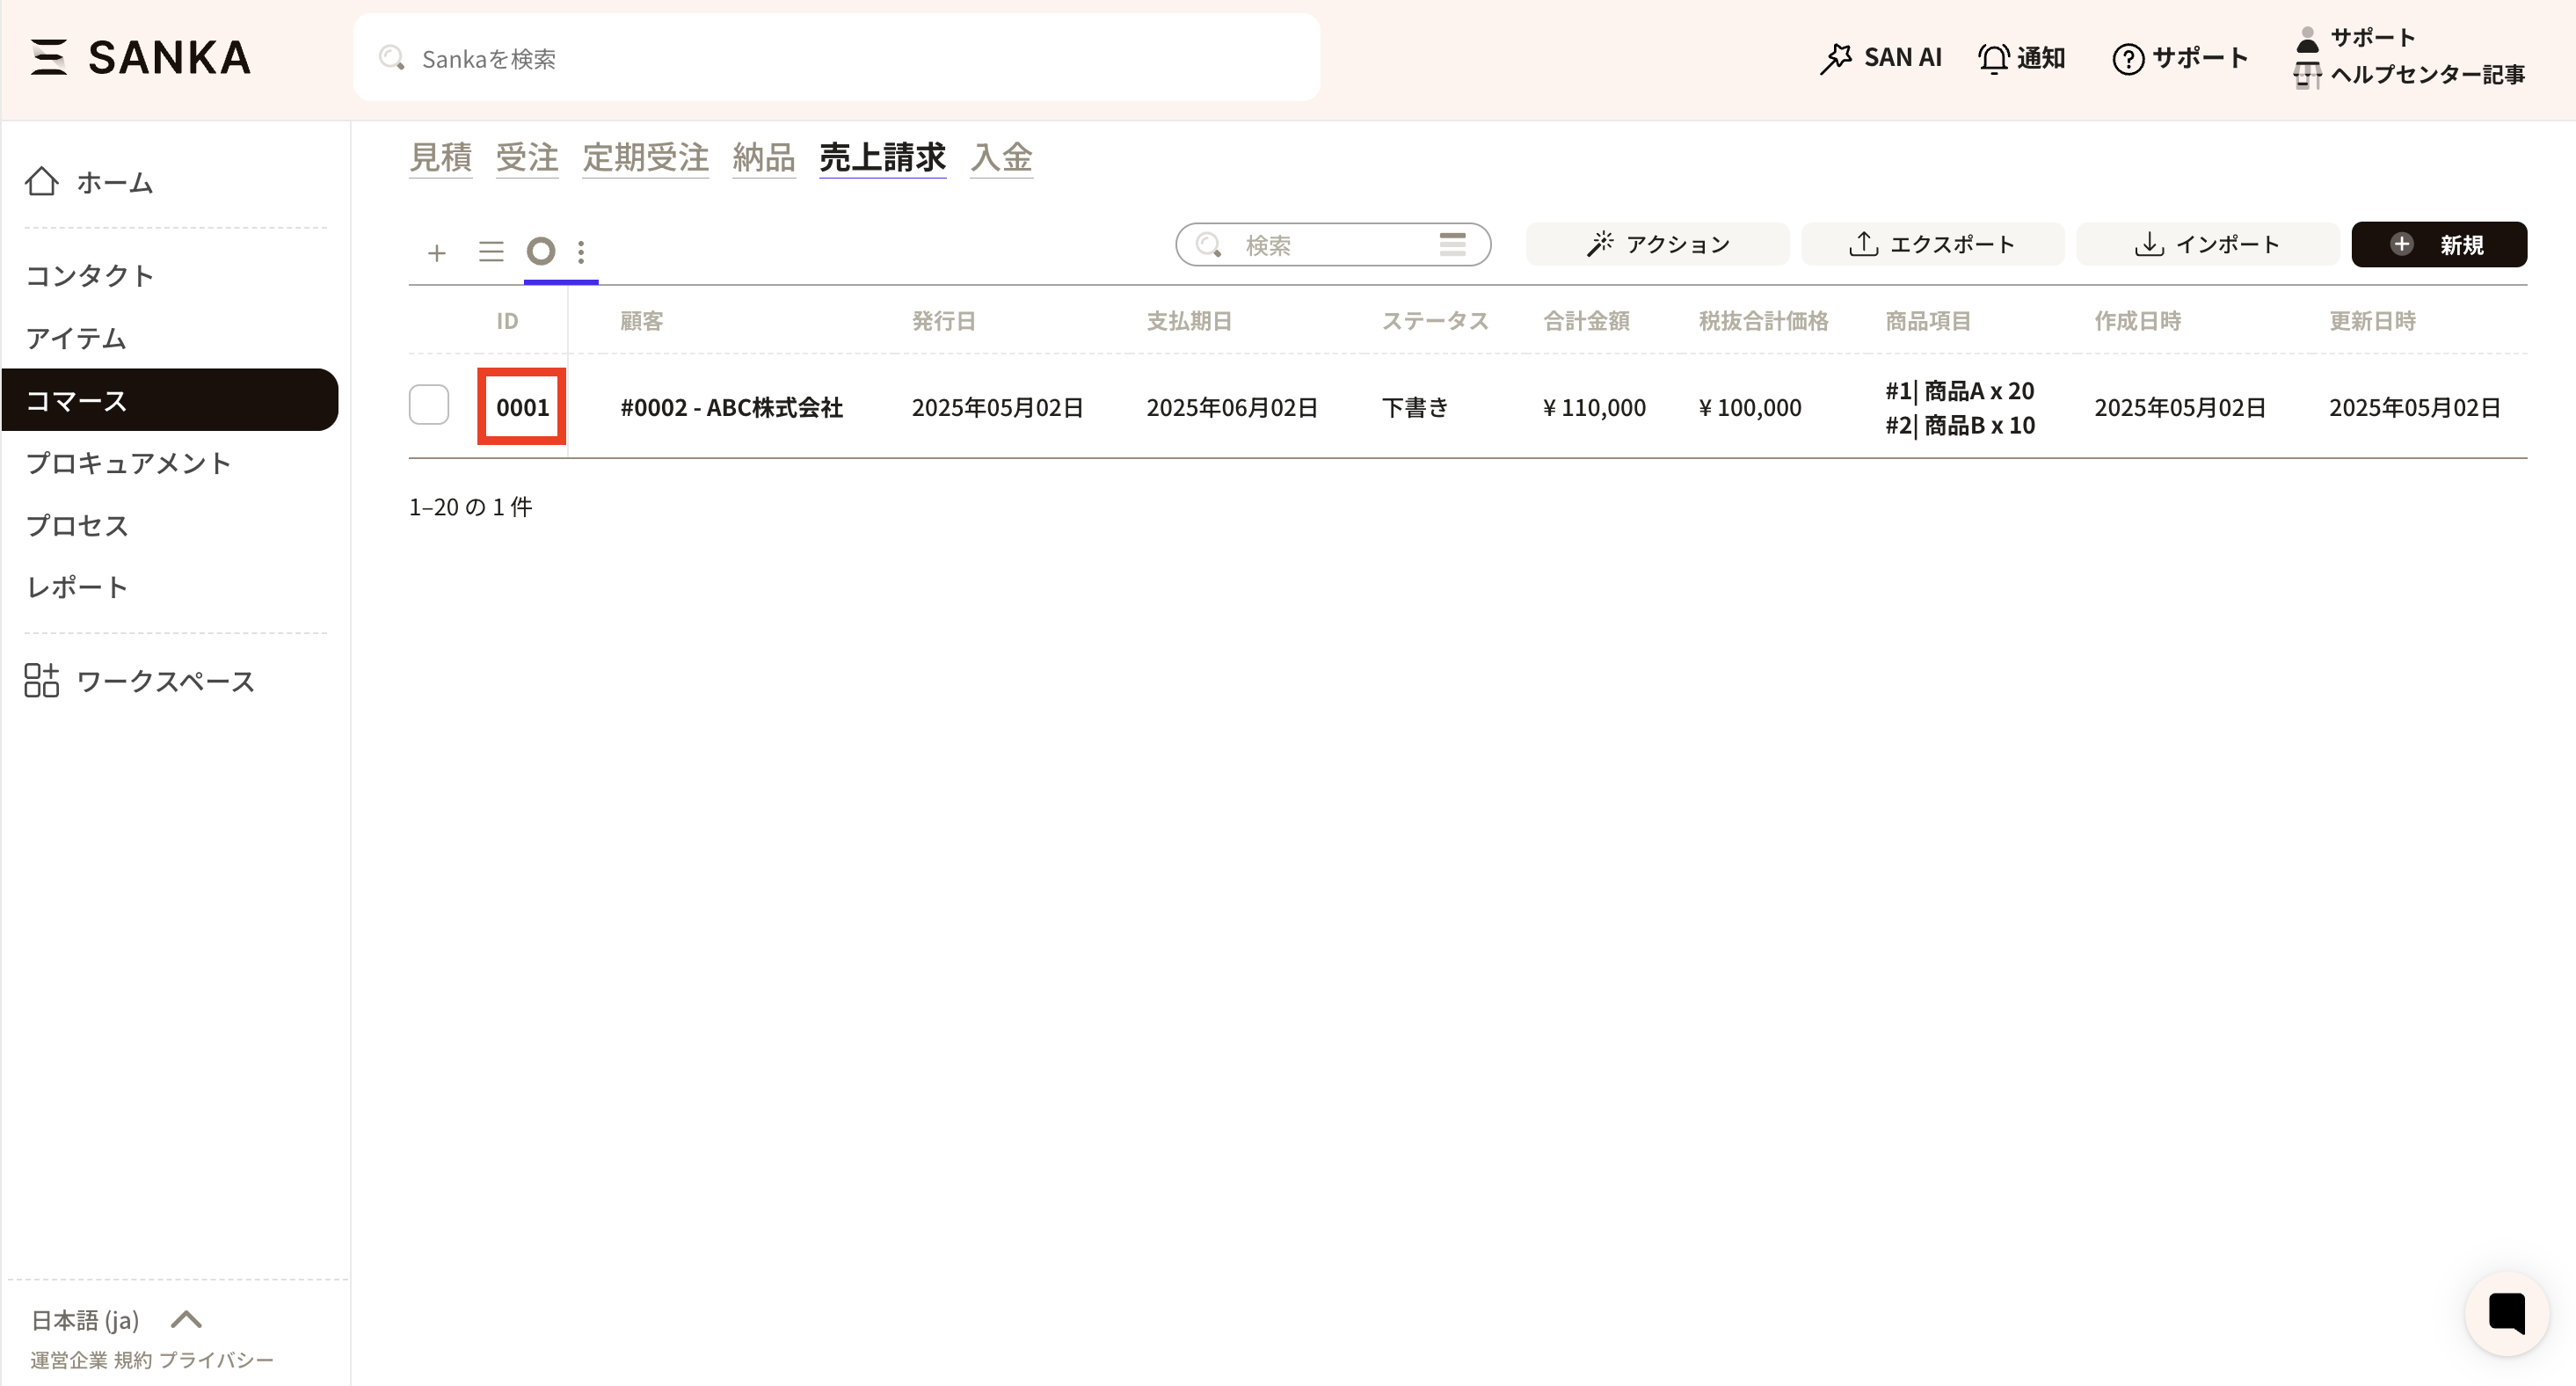This screenshot has height=1386, width=2576.
Task: Switch to the 見積 tab
Action: (x=440, y=157)
